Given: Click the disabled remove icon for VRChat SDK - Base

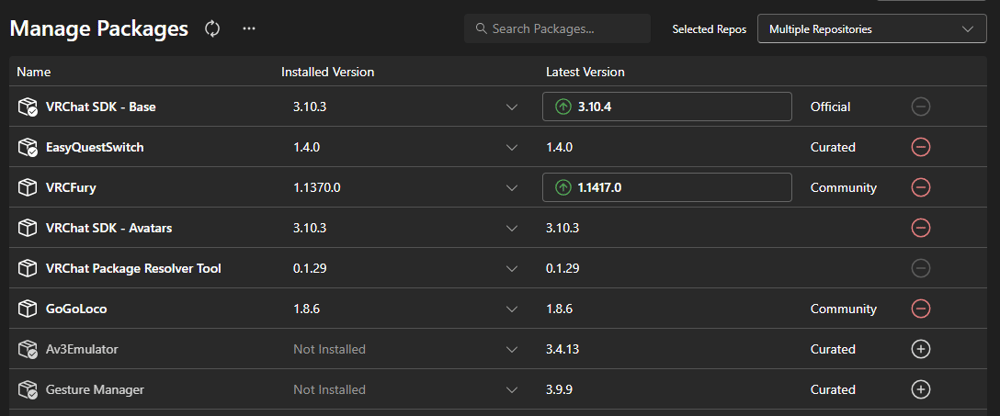Looking at the screenshot, I should [920, 107].
